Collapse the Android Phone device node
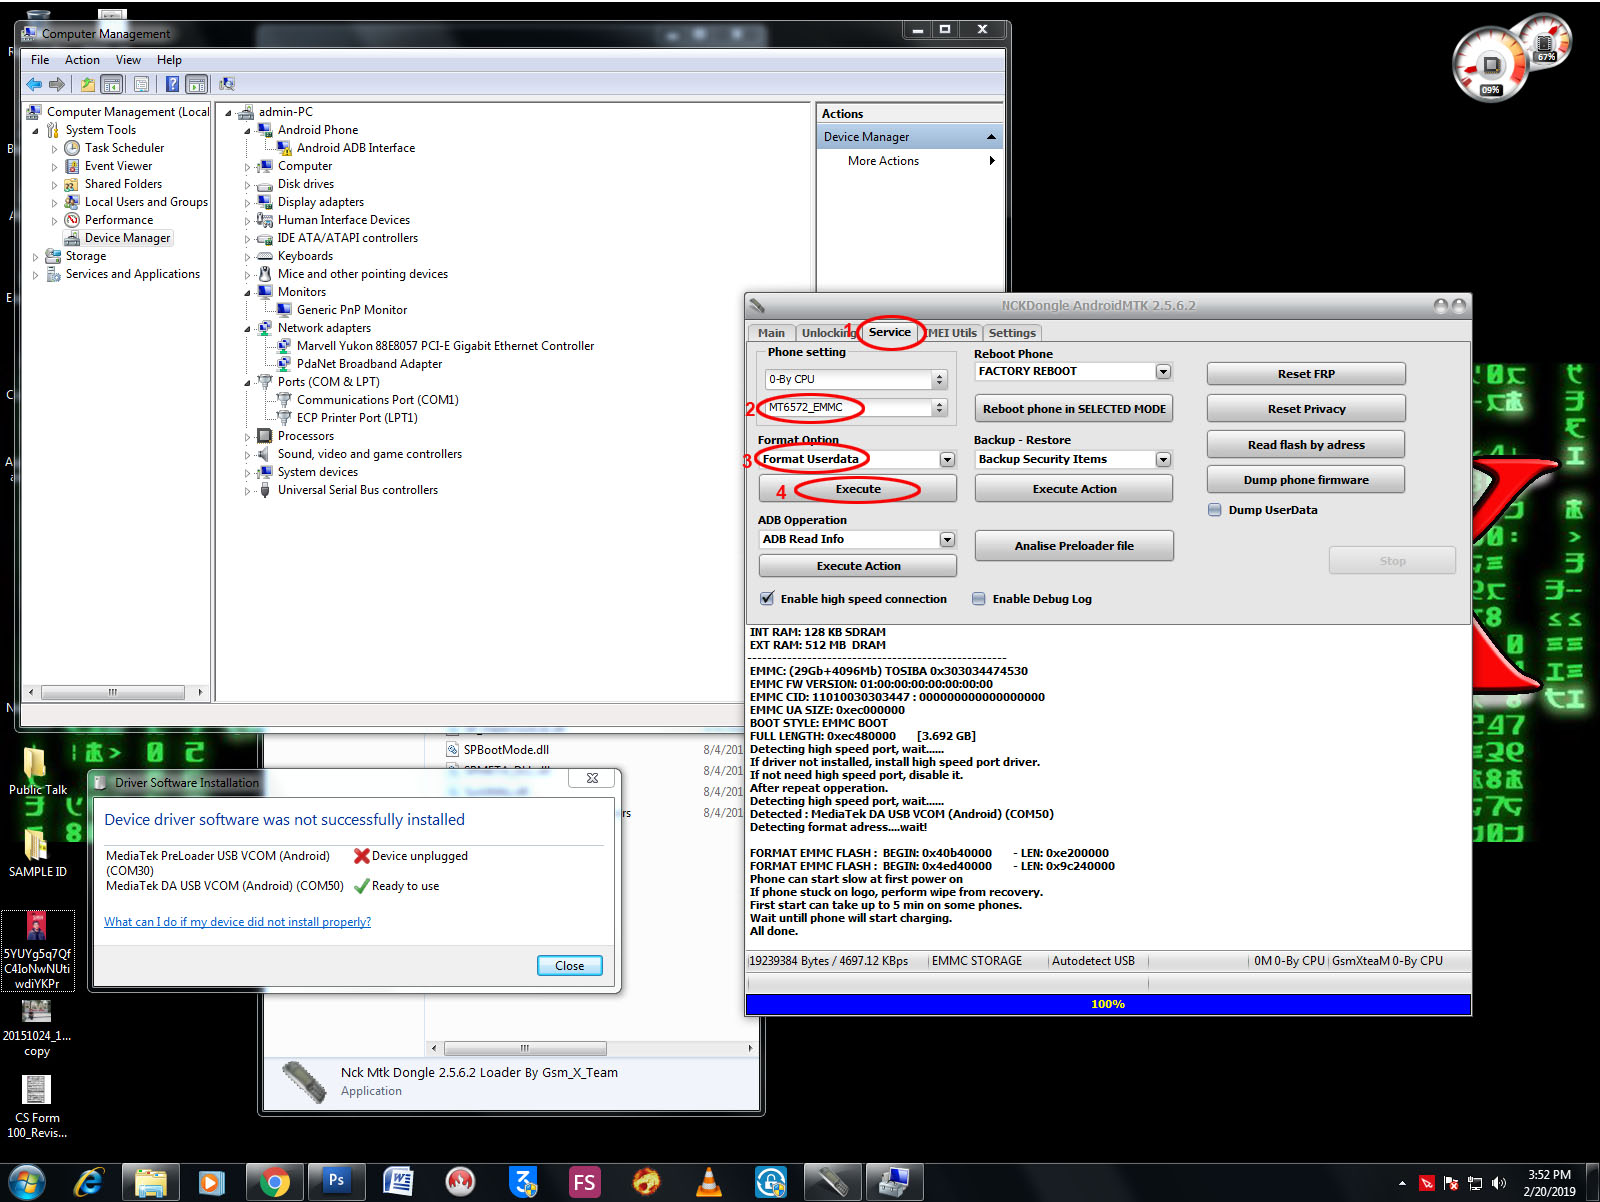1600x1202 pixels. (248, 131)
